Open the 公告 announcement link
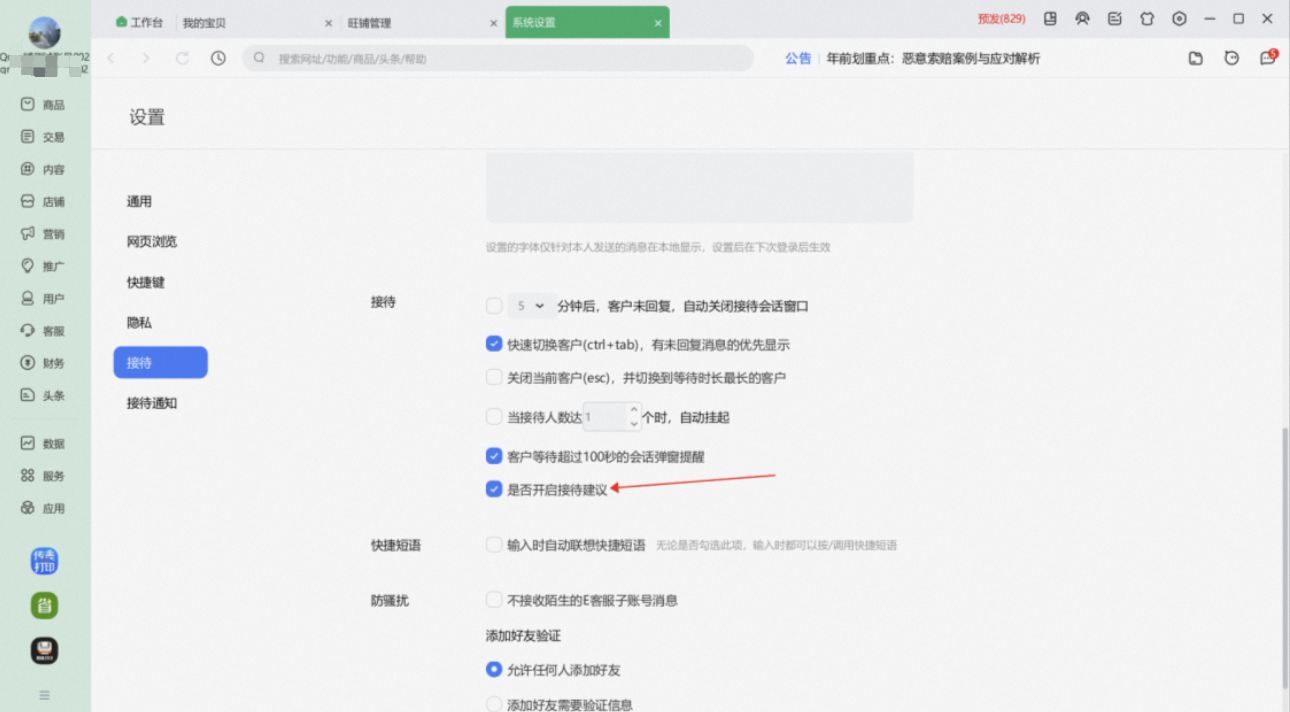 [x=798, y=59]
